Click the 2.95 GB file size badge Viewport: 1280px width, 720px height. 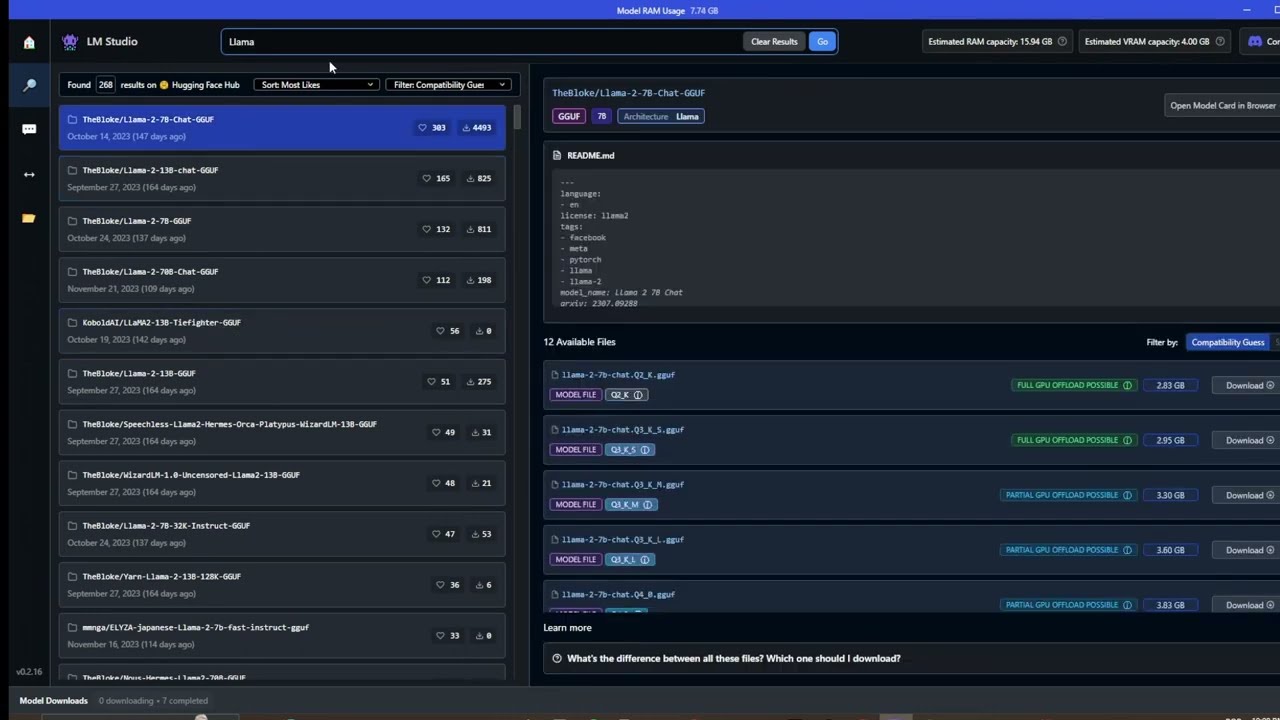pyautogui.click(x=1170, y=440)
